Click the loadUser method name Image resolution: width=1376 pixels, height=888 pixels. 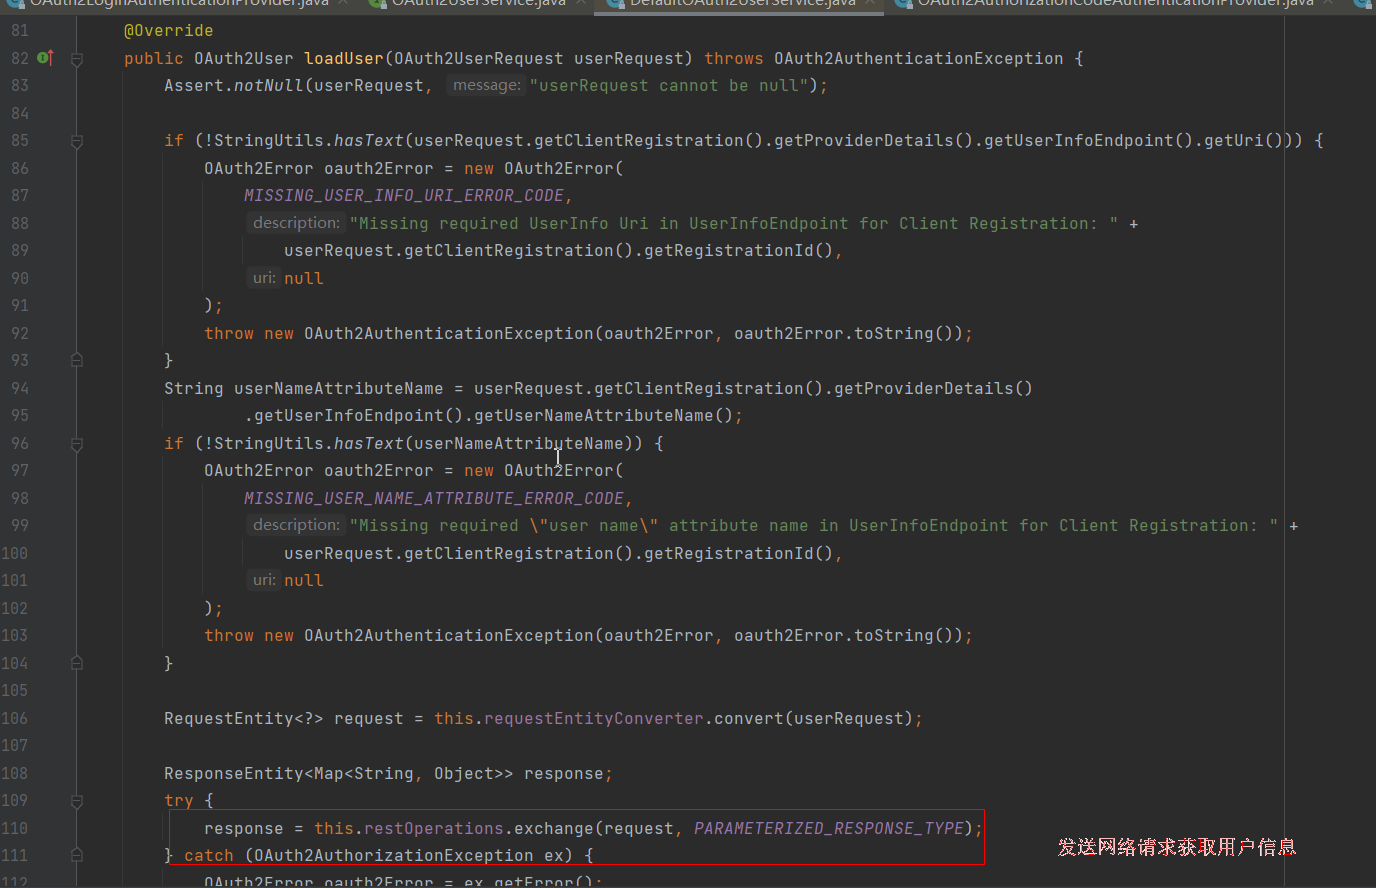pos(343,59)
